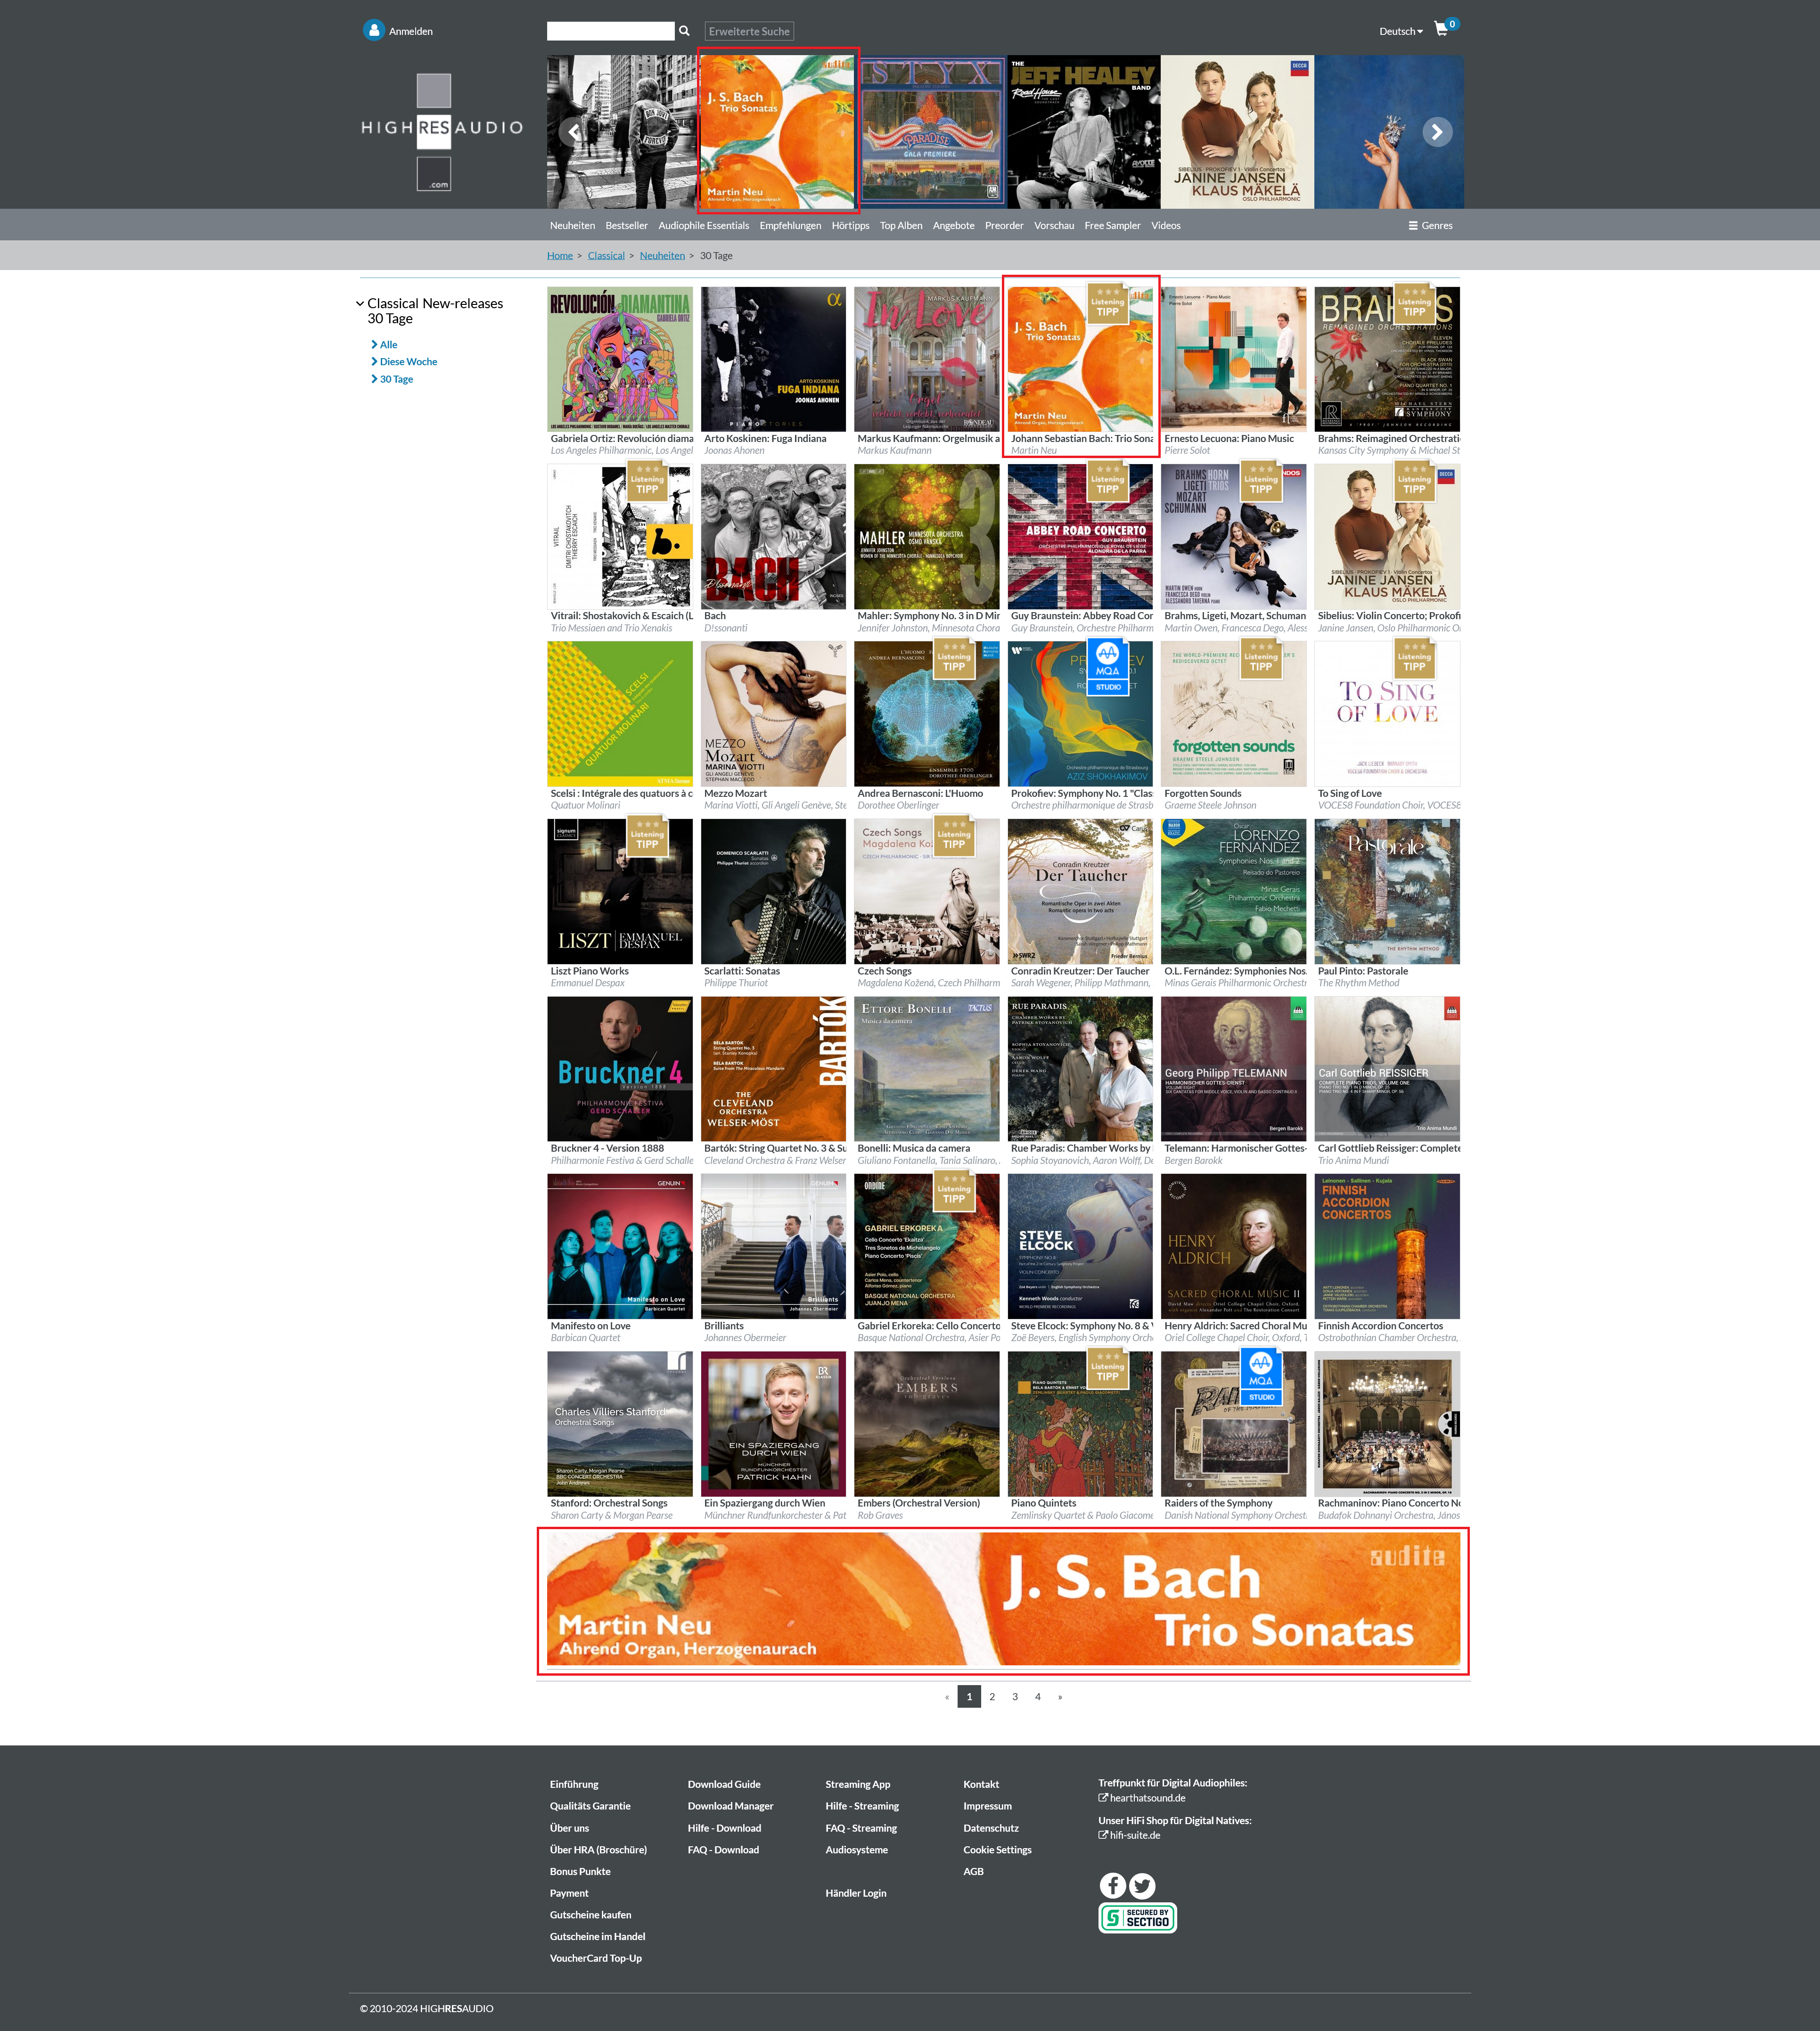The width and height of the screenshot is (1820, 2031).
Task: Click the Anmelden user avatar icon
Action: pyautogui.click(x=374, y=31)
